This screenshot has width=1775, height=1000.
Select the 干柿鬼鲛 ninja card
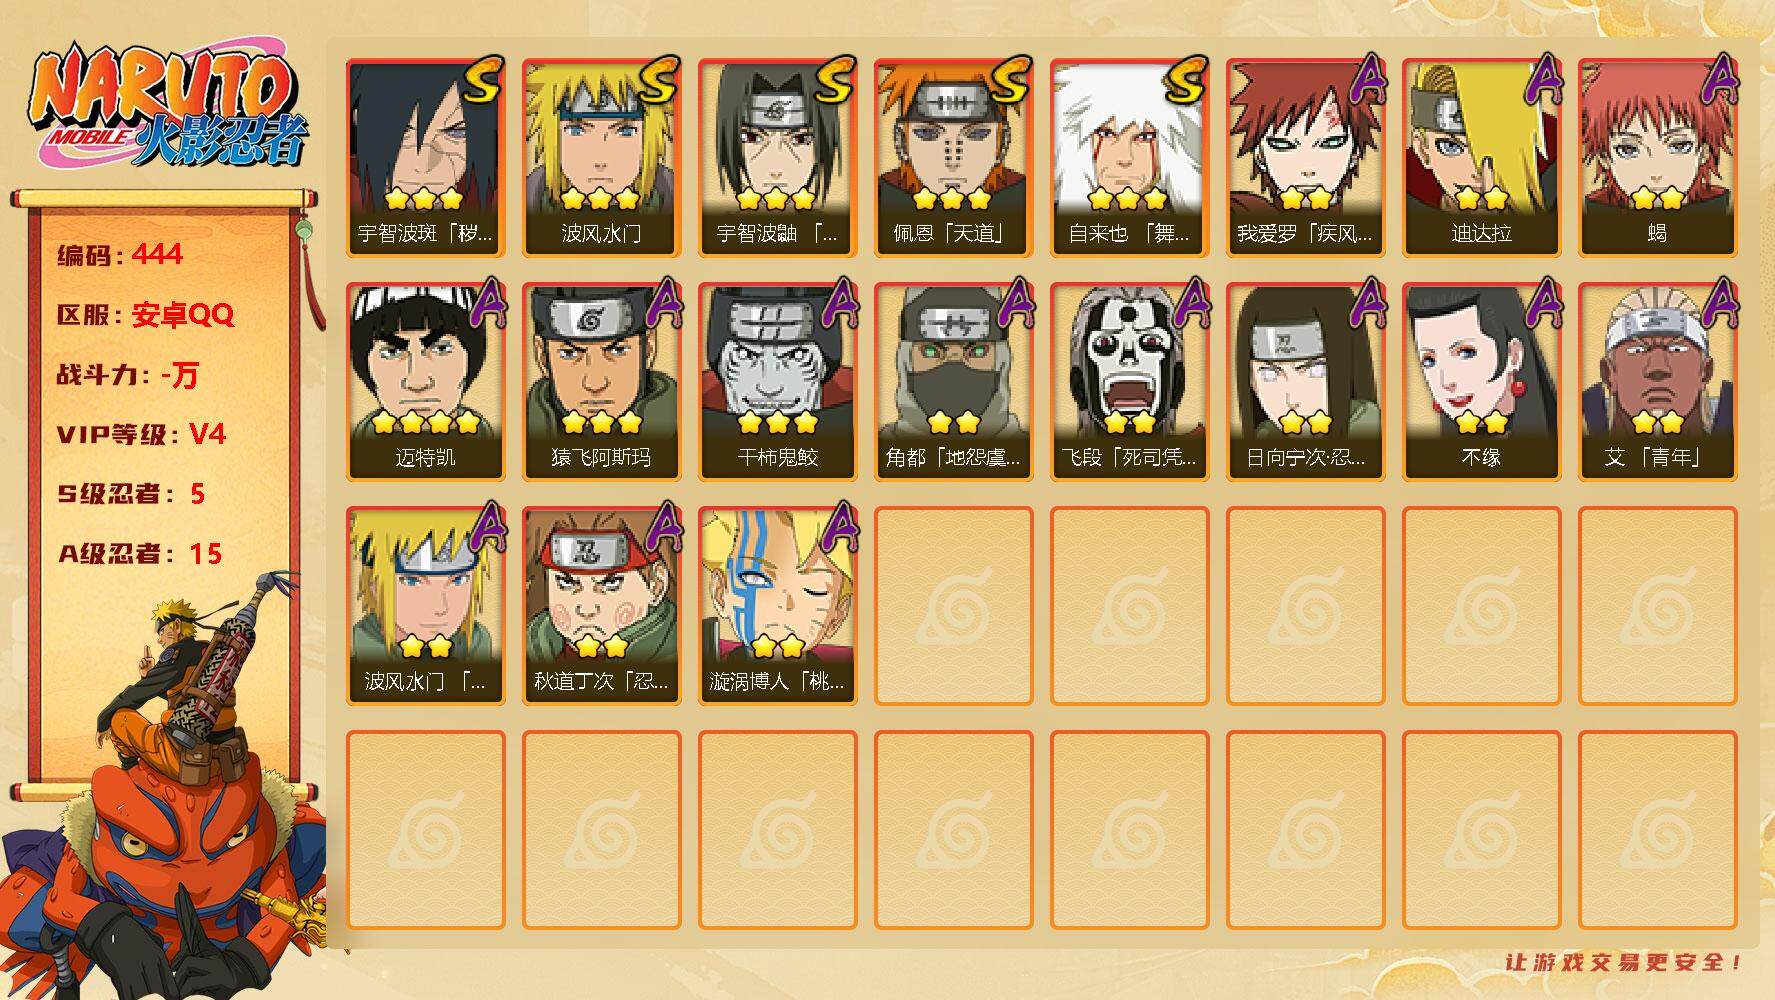[777, 382]
